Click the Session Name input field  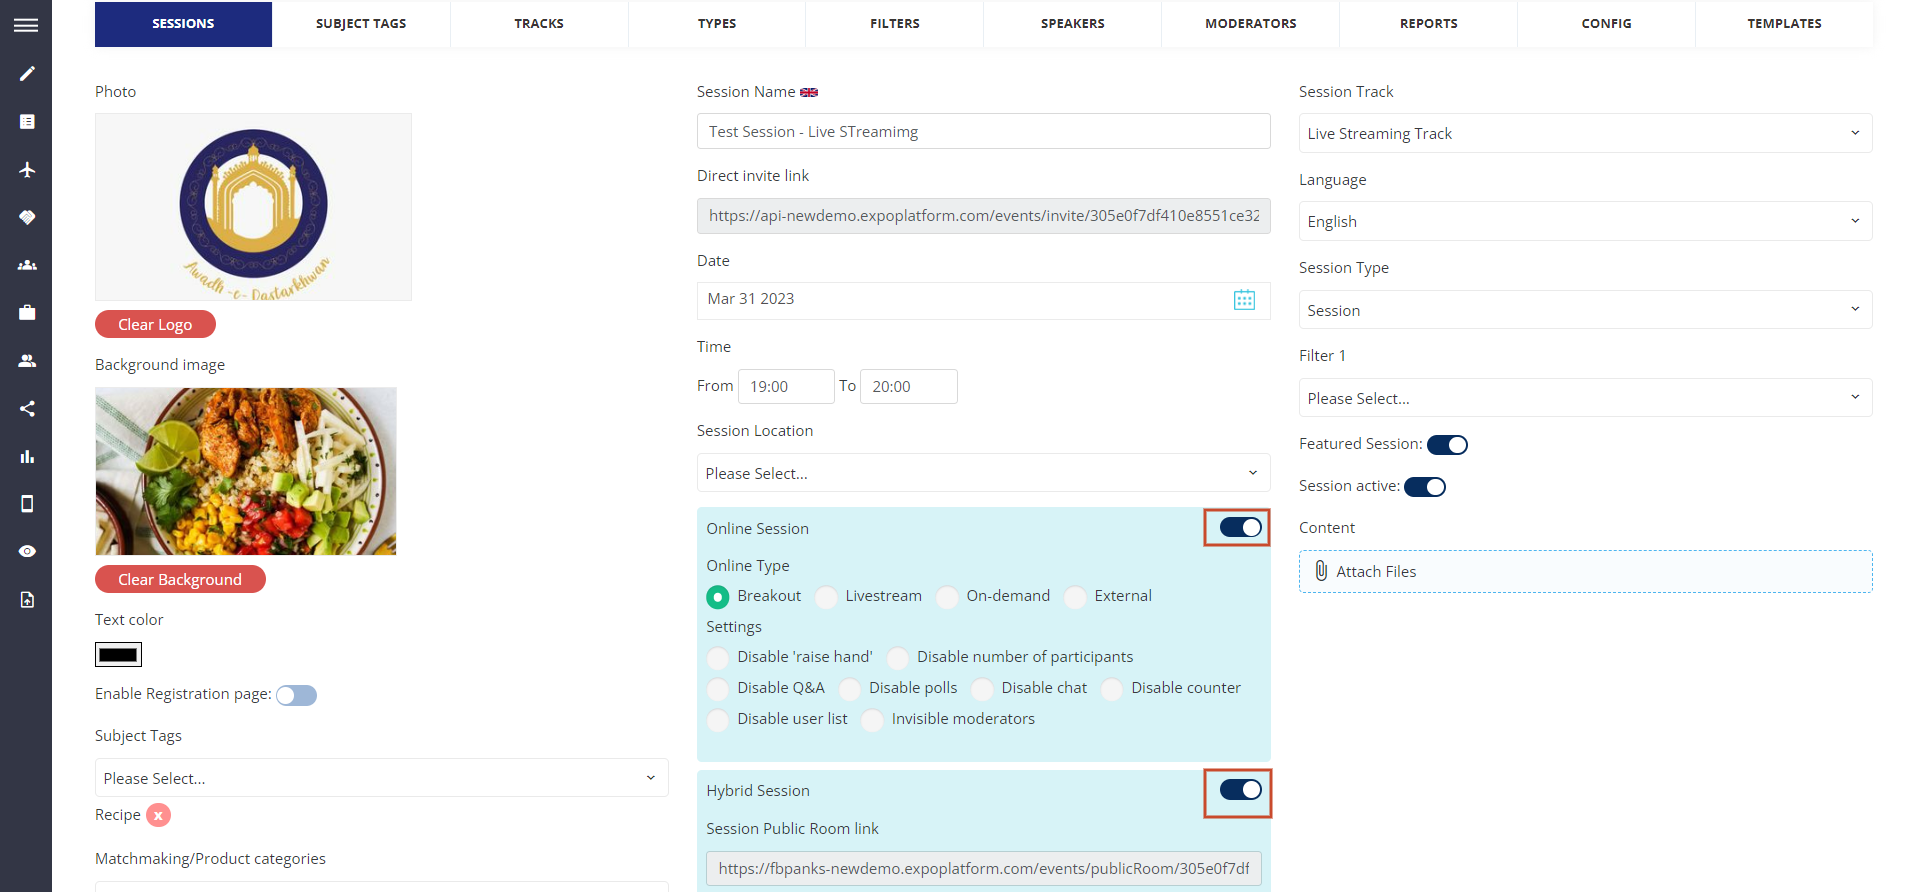(x=983, y=131)
